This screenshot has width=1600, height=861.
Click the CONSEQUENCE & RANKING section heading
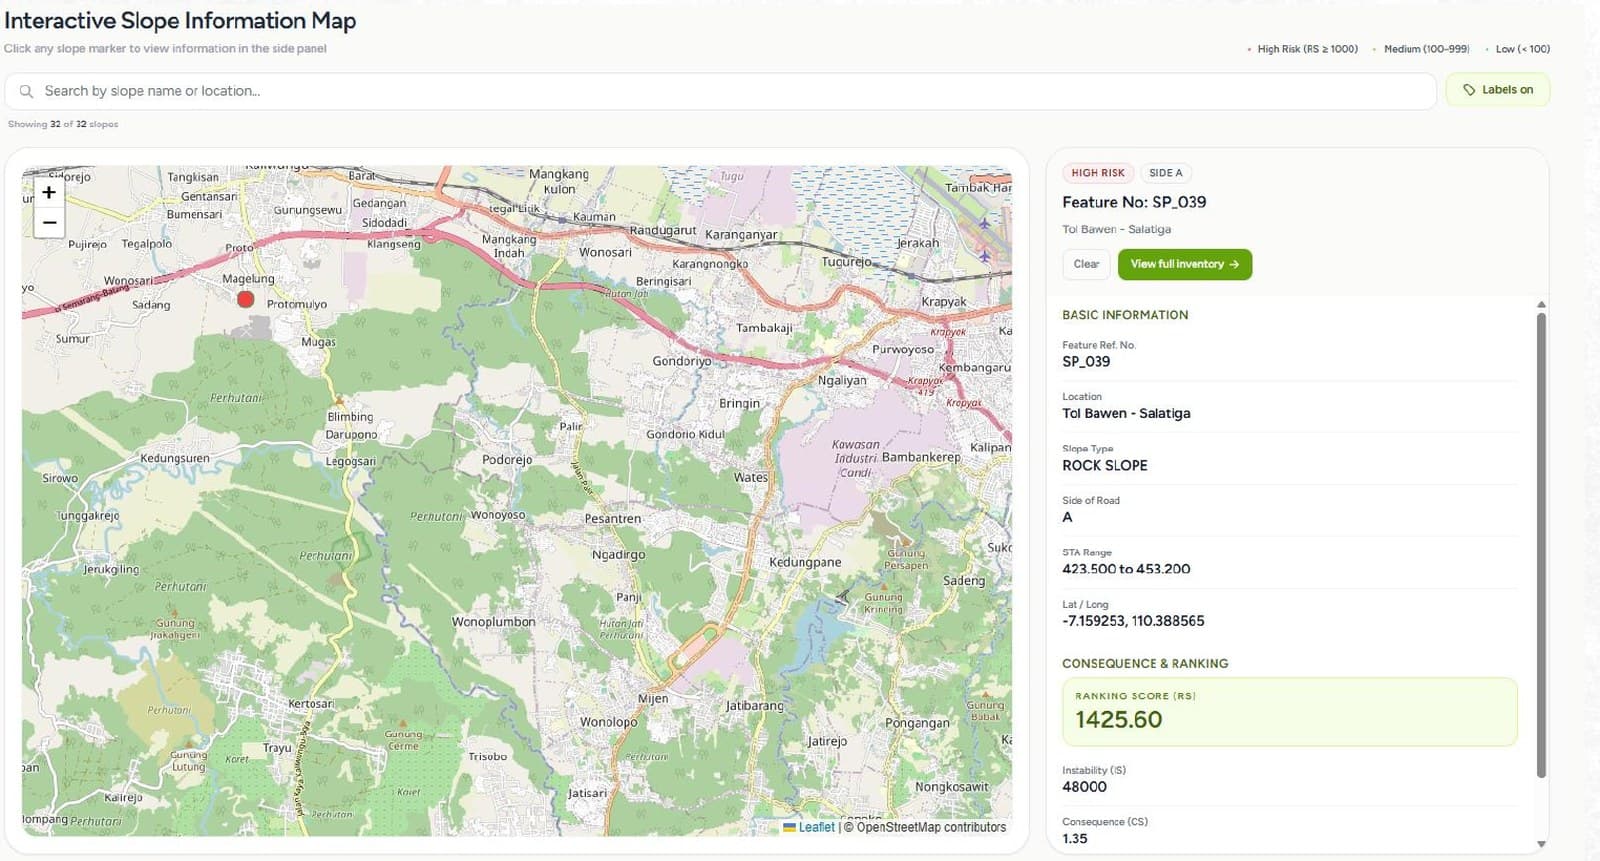1145,664
